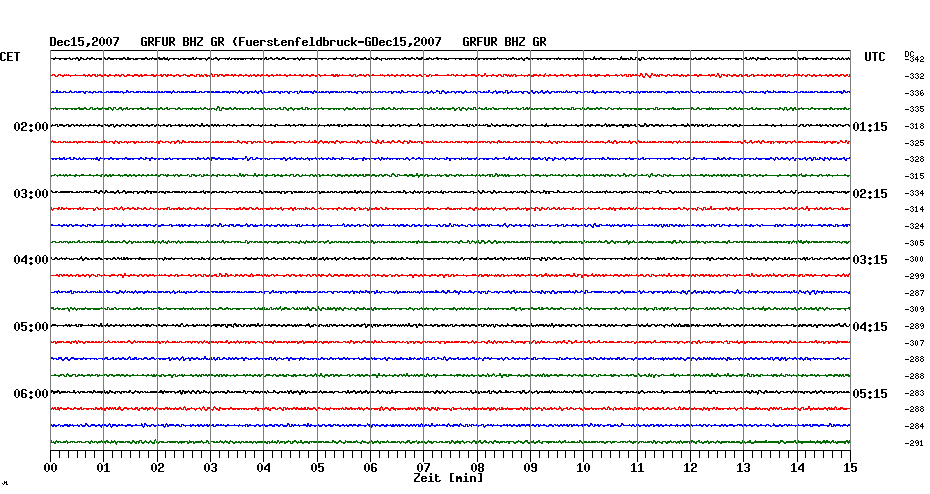Click DC offset value -332
Viewport: 930px width, 494px height.
click(914, 77)
